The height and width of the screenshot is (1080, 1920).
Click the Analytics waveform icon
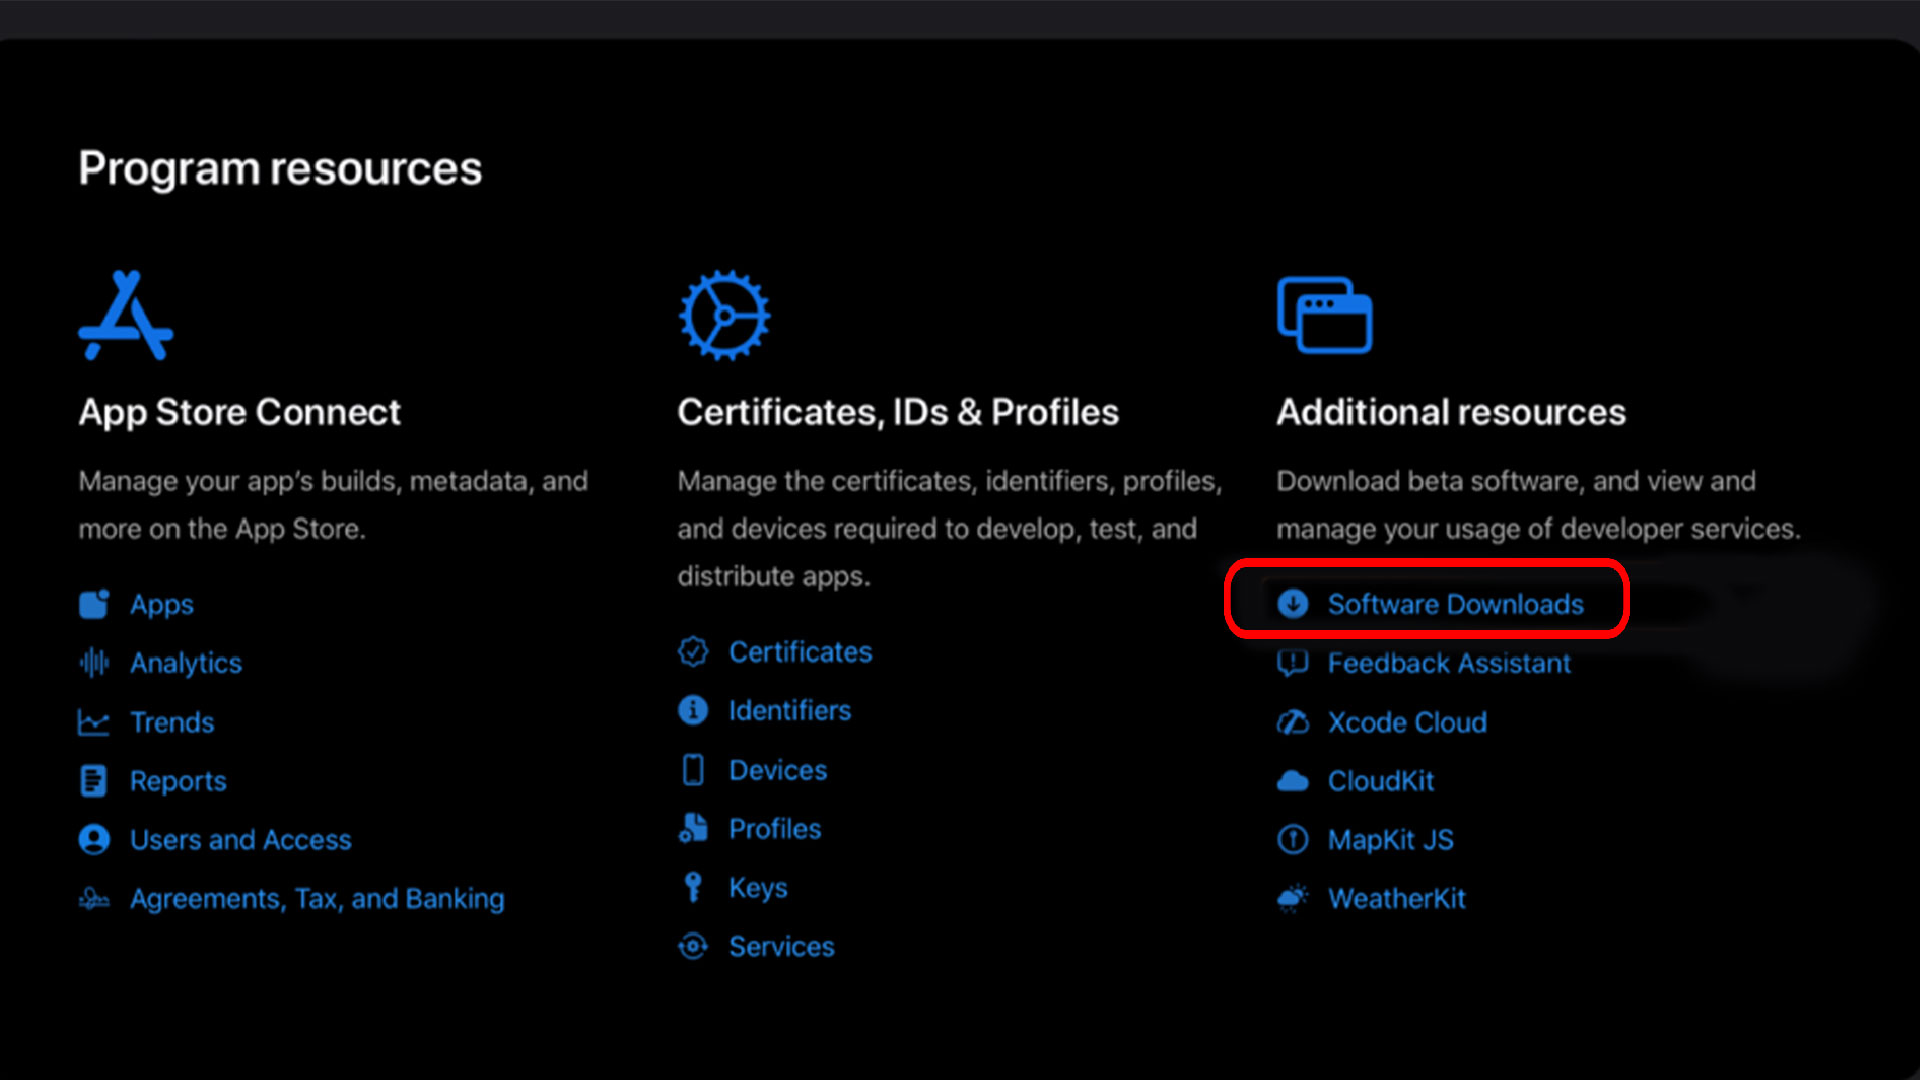pos(94,662)
